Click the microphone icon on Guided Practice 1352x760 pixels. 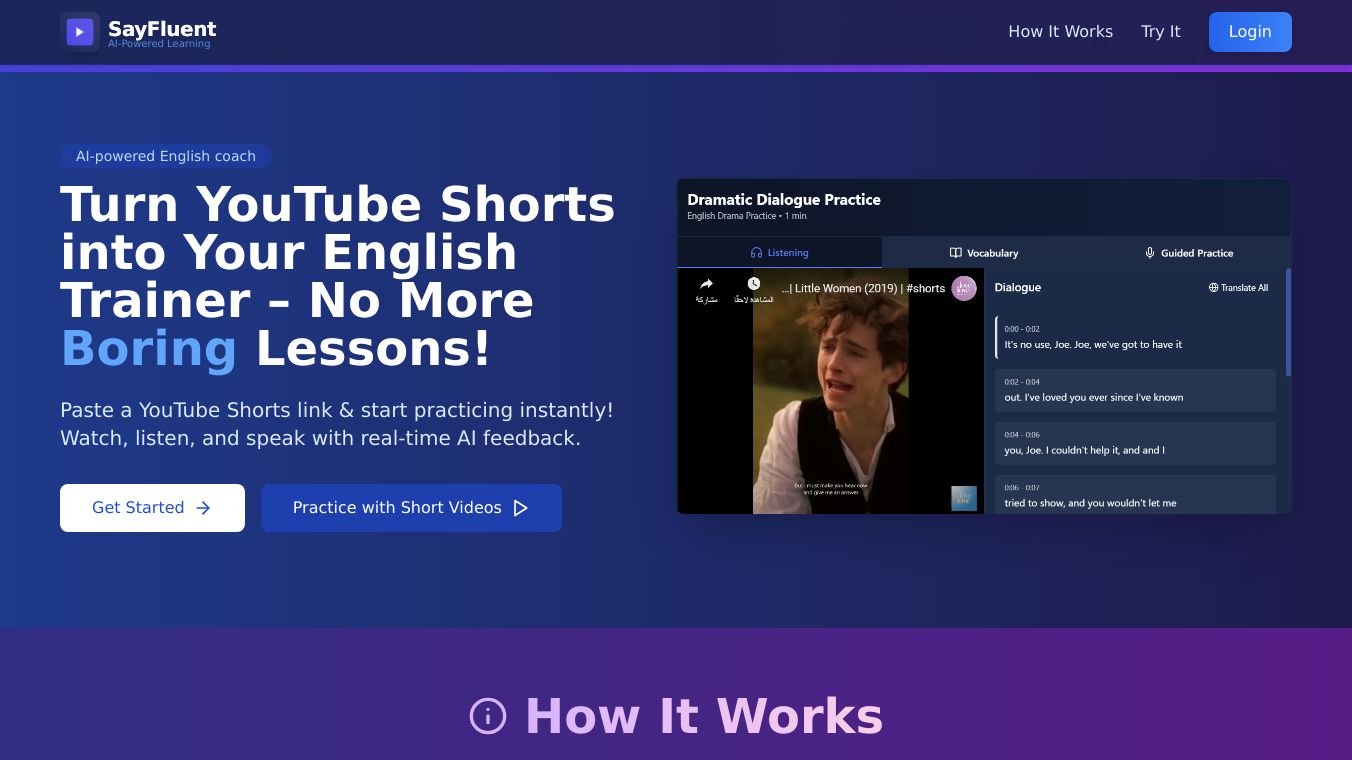[x=1150, y=253]
